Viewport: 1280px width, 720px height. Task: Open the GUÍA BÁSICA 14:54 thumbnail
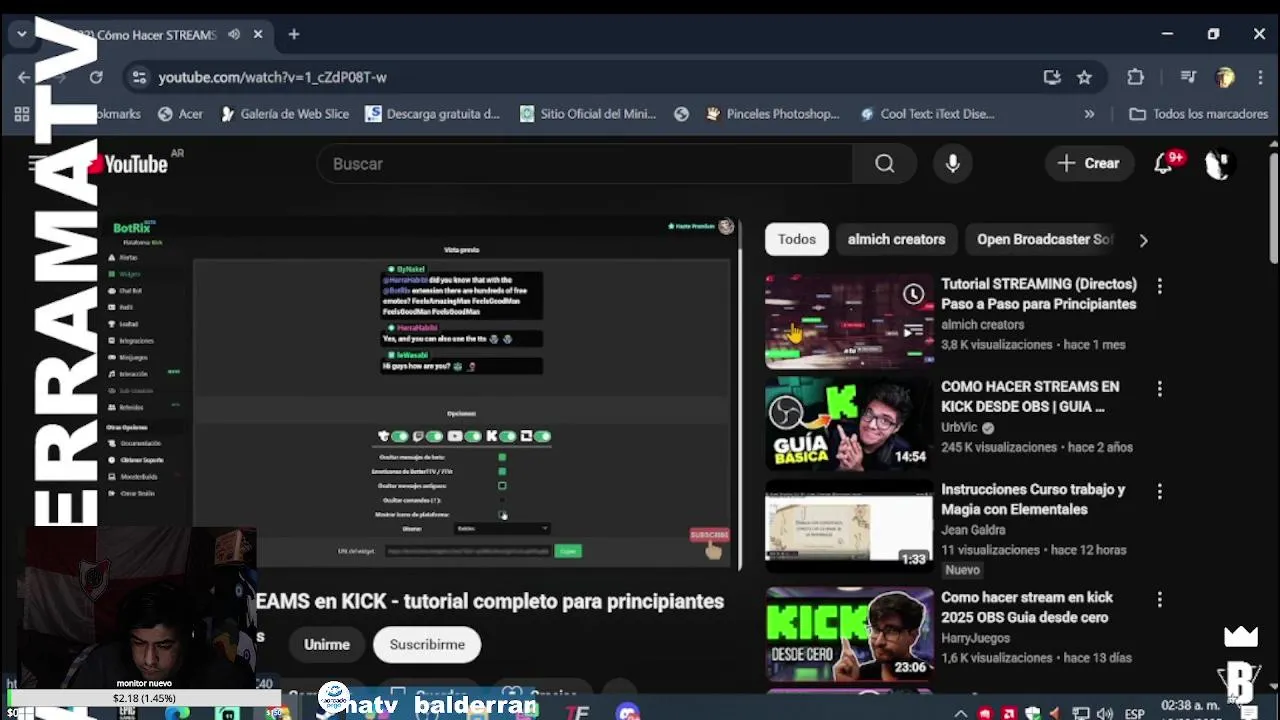[849, 424]
